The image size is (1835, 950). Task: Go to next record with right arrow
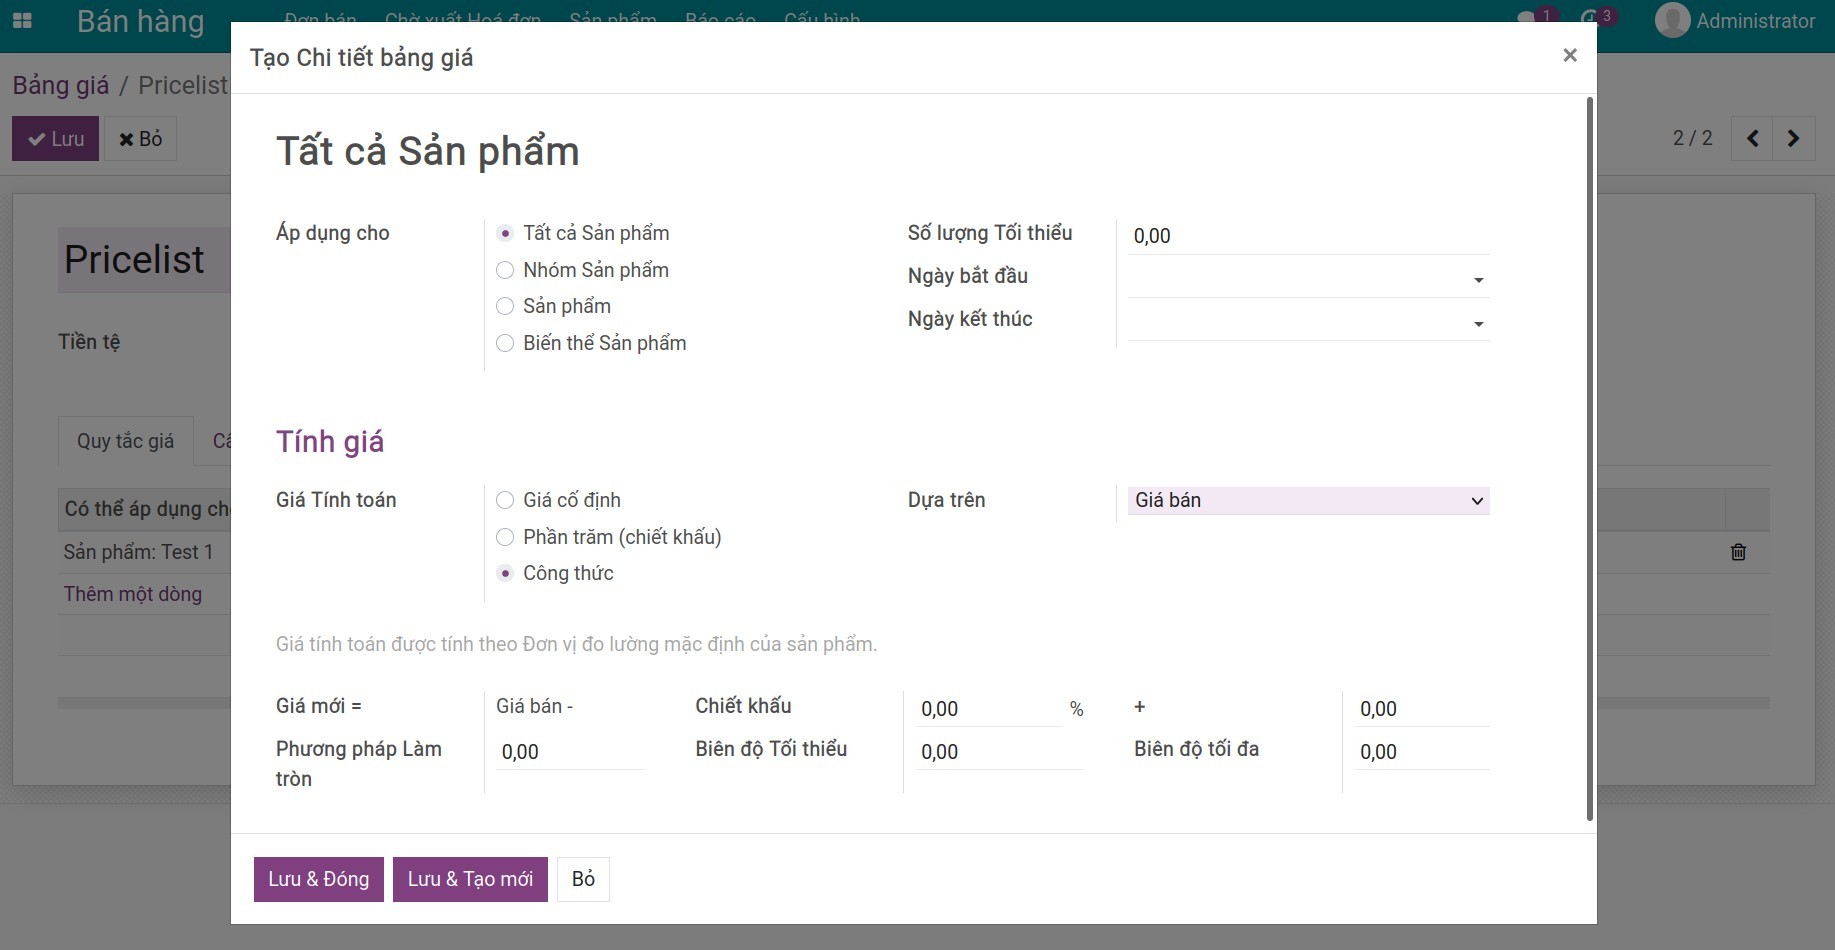1793,138
